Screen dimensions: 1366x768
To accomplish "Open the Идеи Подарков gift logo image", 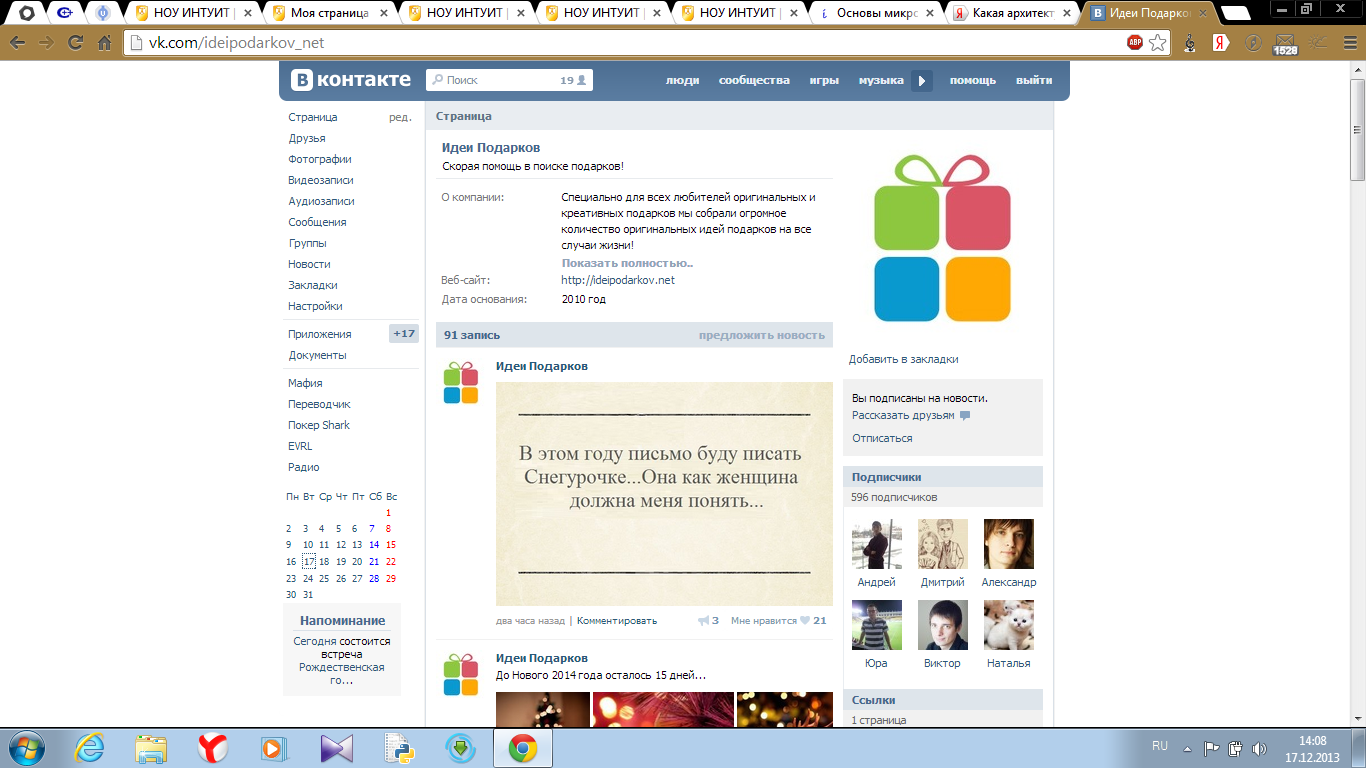I will tap(942, 239).
